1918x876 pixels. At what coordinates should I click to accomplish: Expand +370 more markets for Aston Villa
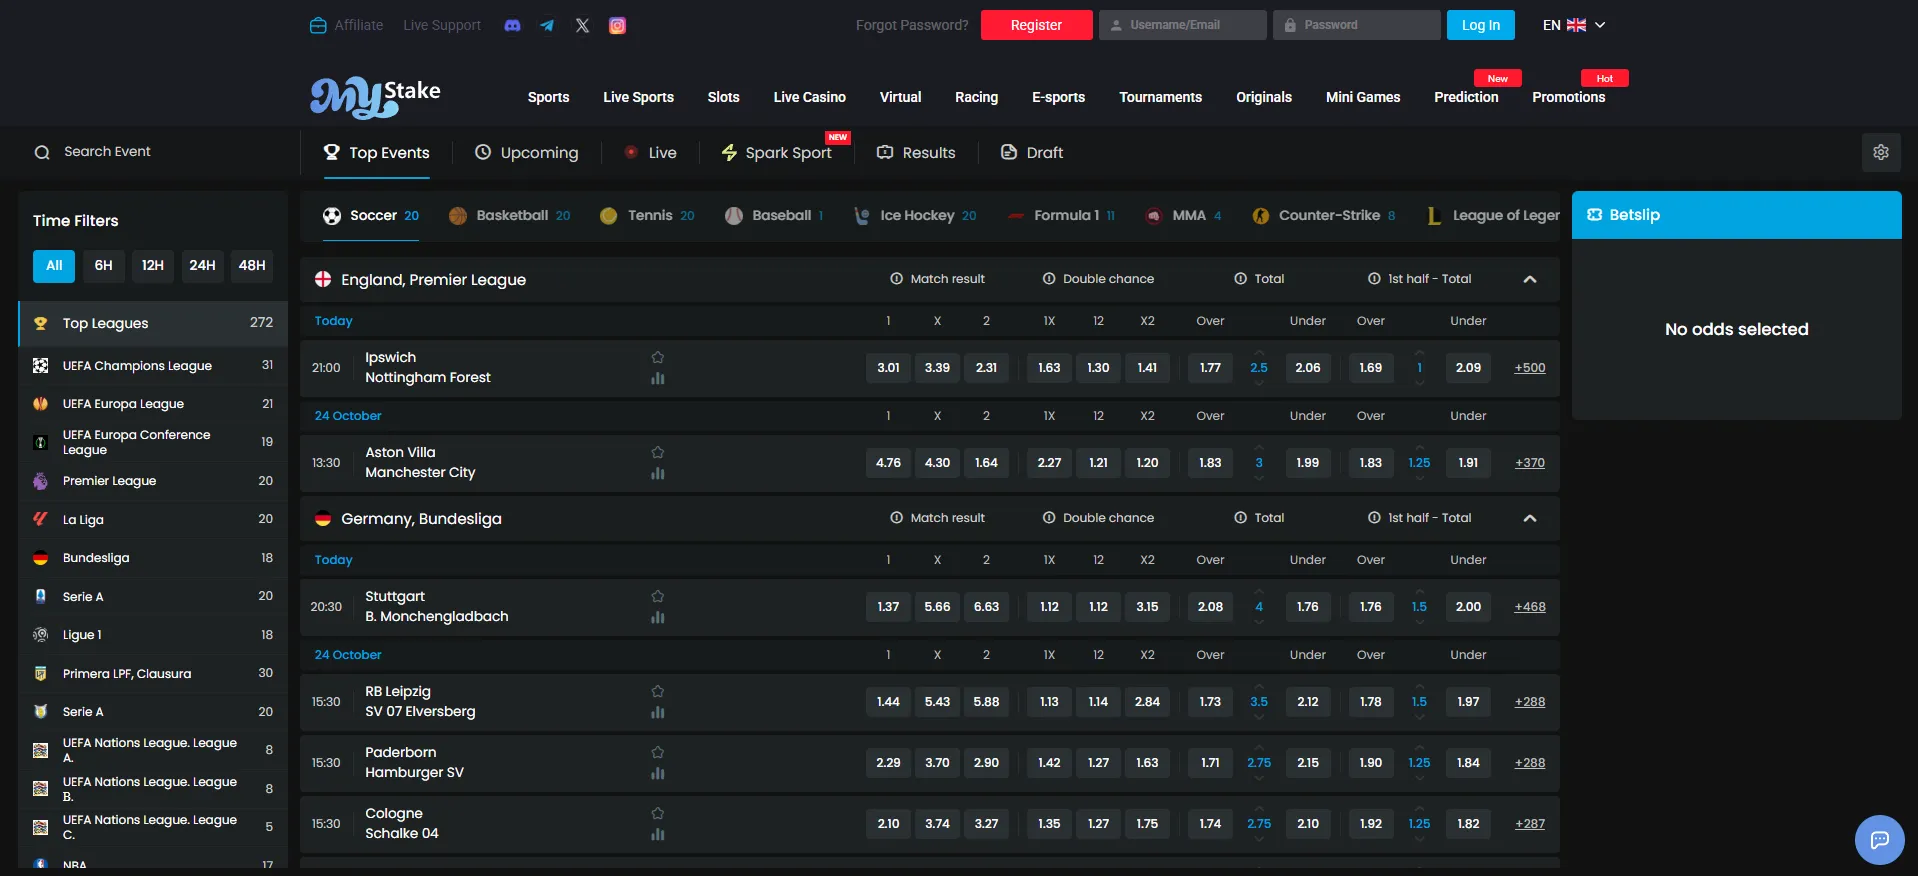[1529, 462]
